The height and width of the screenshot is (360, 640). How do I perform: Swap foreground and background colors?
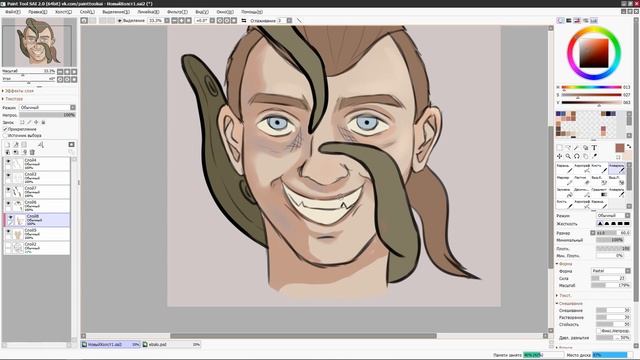pos(629,146)
